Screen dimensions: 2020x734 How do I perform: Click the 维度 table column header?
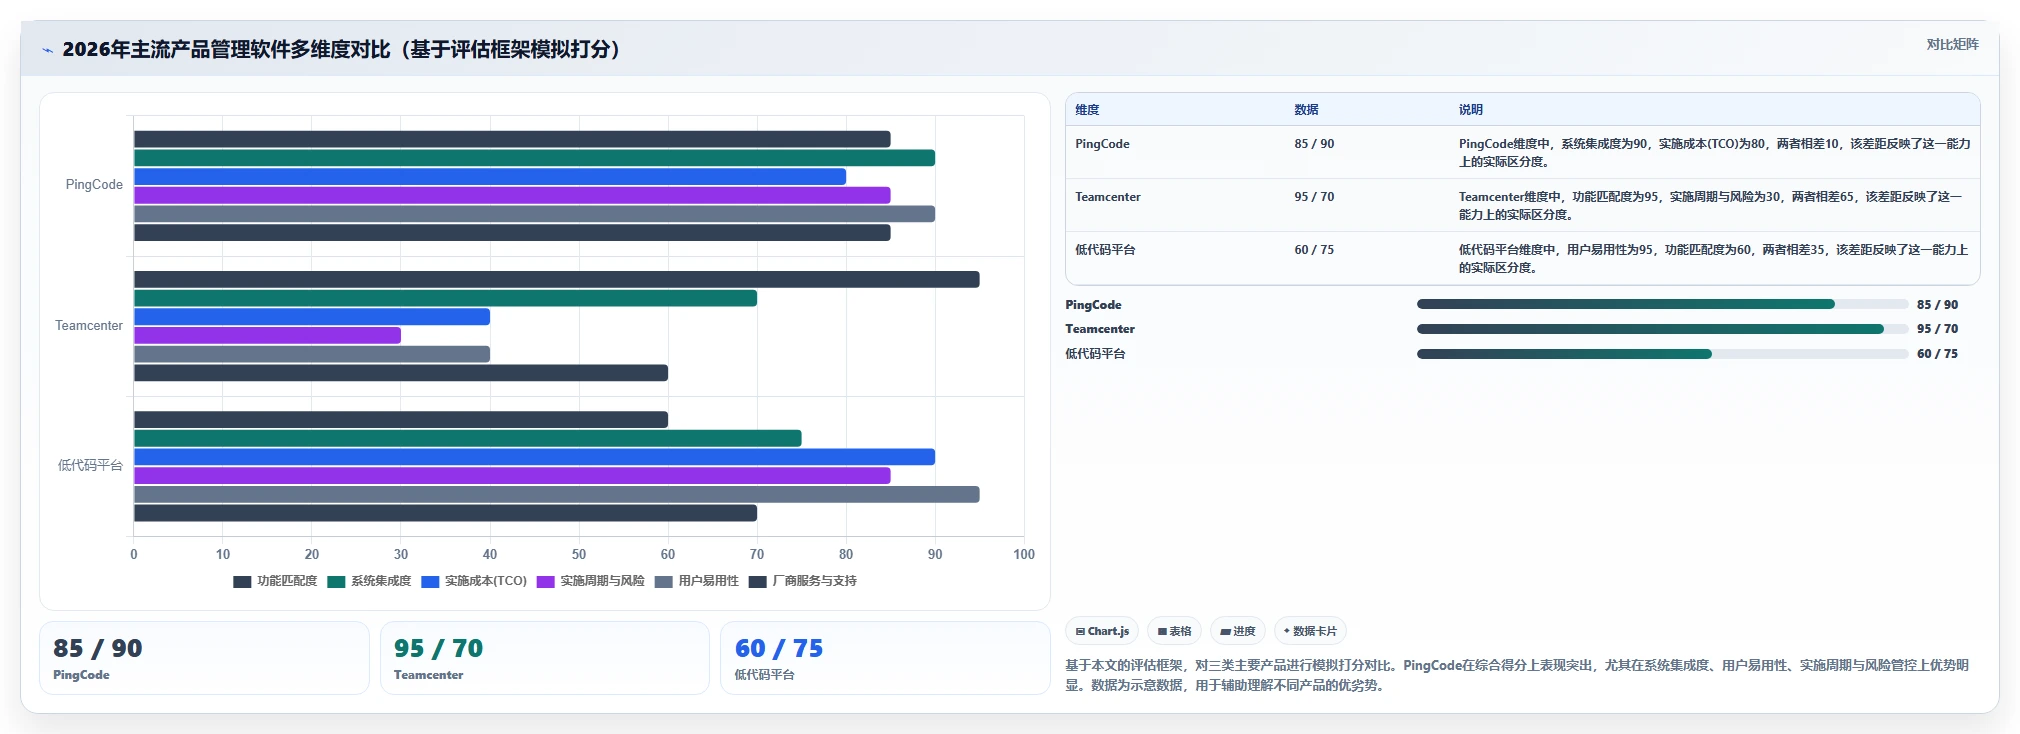(x=1087, y=110)
